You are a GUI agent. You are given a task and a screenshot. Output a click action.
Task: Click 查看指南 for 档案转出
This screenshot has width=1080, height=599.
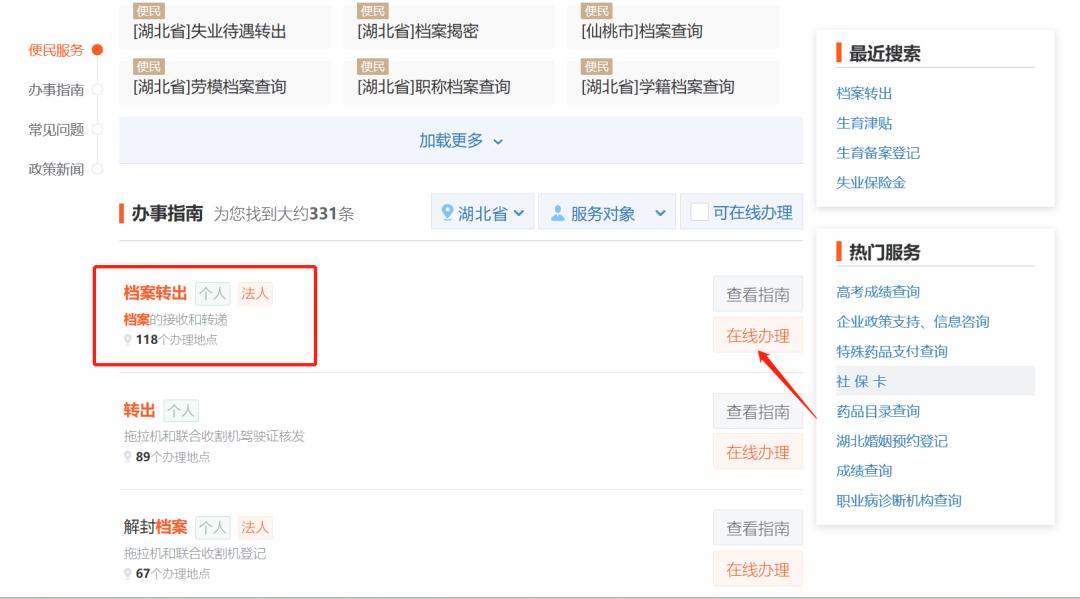pos(757,293)
